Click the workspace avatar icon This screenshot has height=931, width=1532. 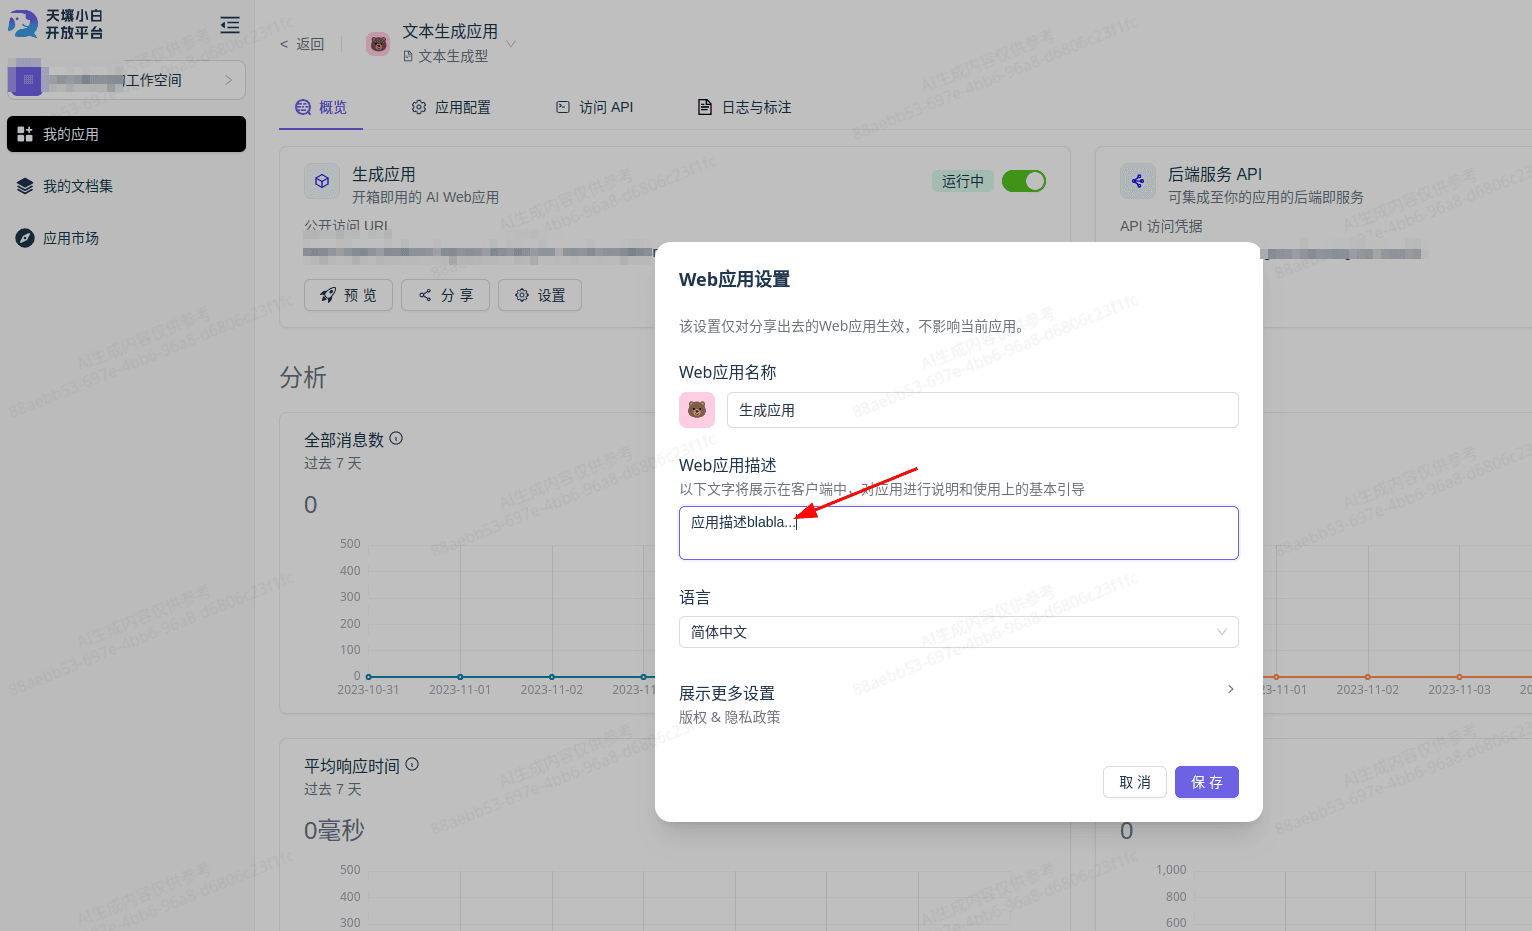click(28, 79)
